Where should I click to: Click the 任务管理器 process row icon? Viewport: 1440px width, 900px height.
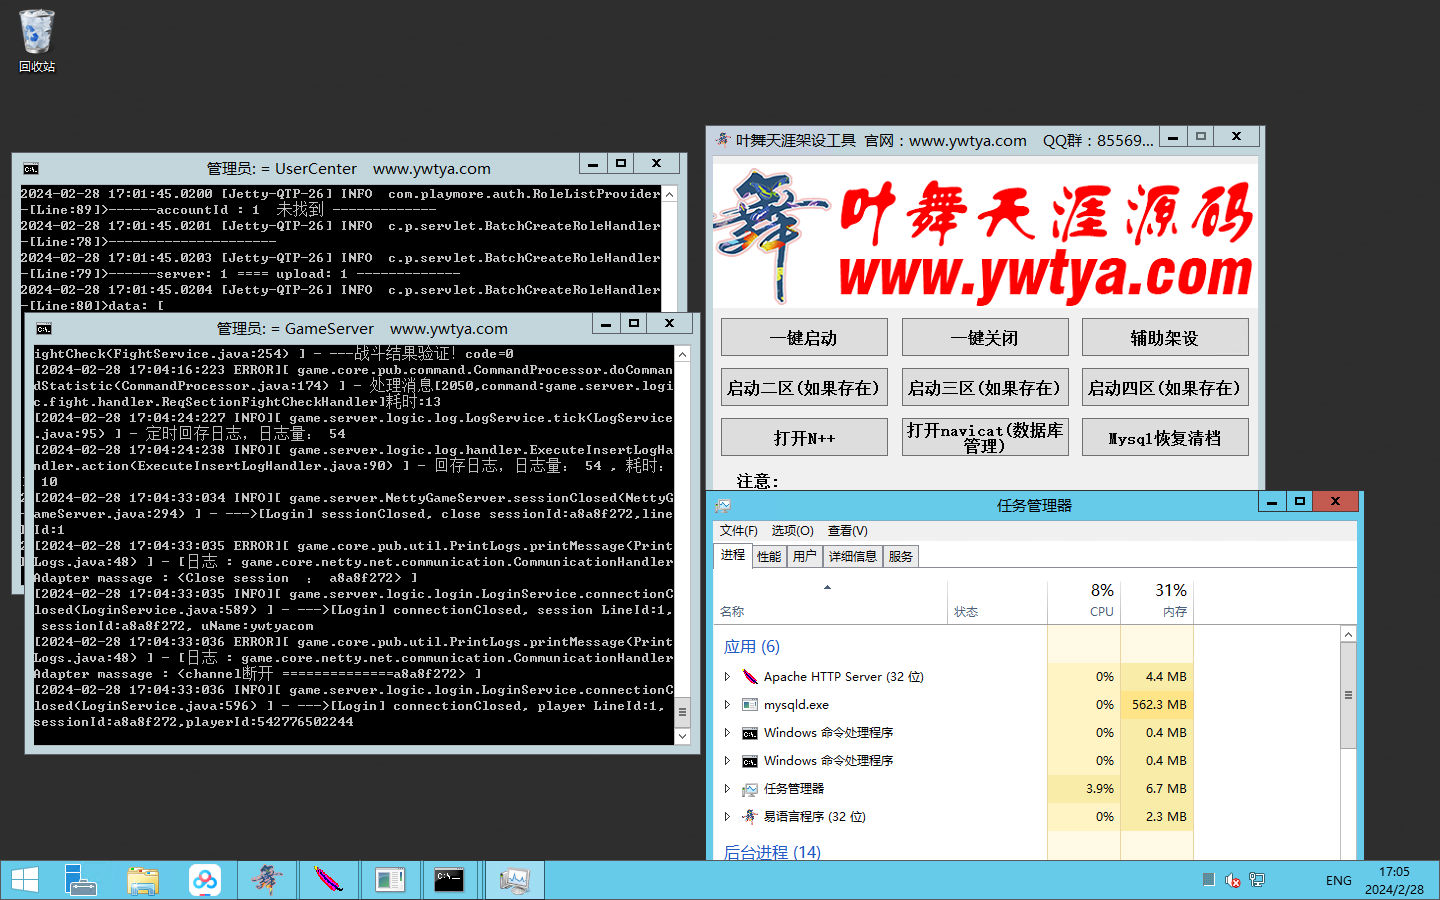pos(750,789)
